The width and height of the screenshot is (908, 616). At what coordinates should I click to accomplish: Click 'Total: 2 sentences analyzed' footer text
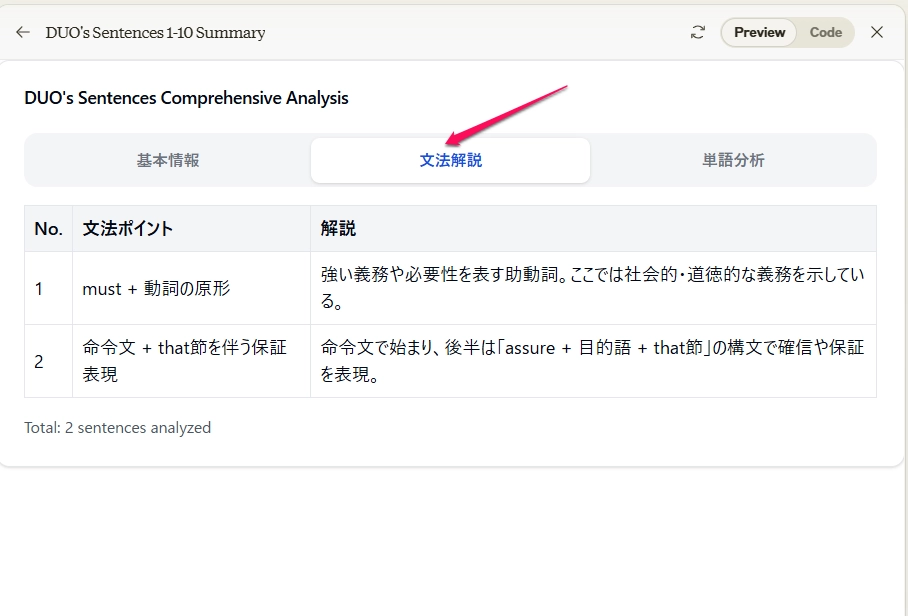pyautogui.click(x=118, y=428)
